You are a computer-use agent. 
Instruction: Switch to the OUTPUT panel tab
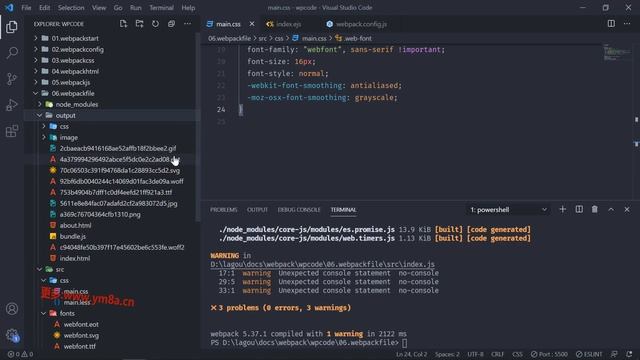coord(257,210)
